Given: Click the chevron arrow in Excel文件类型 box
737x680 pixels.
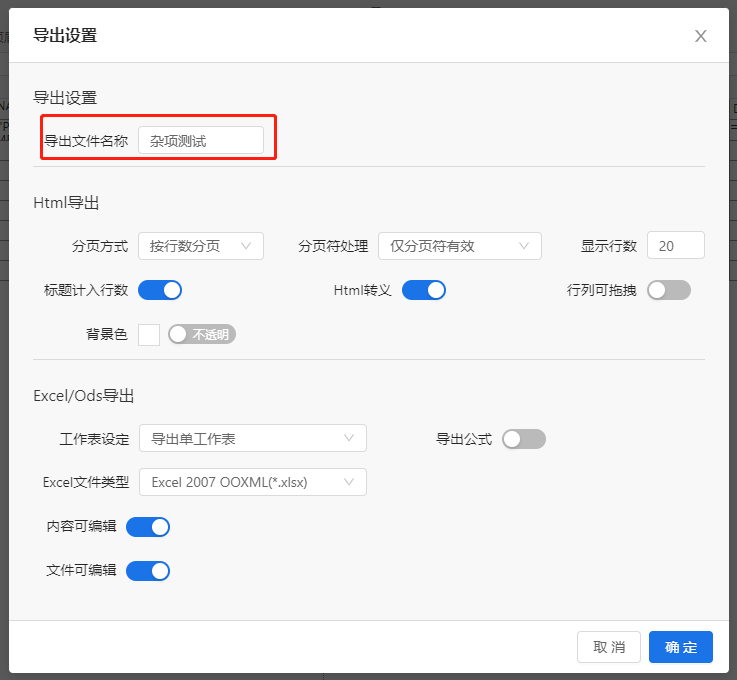Looking at the screenshot, I should [349, 482].
